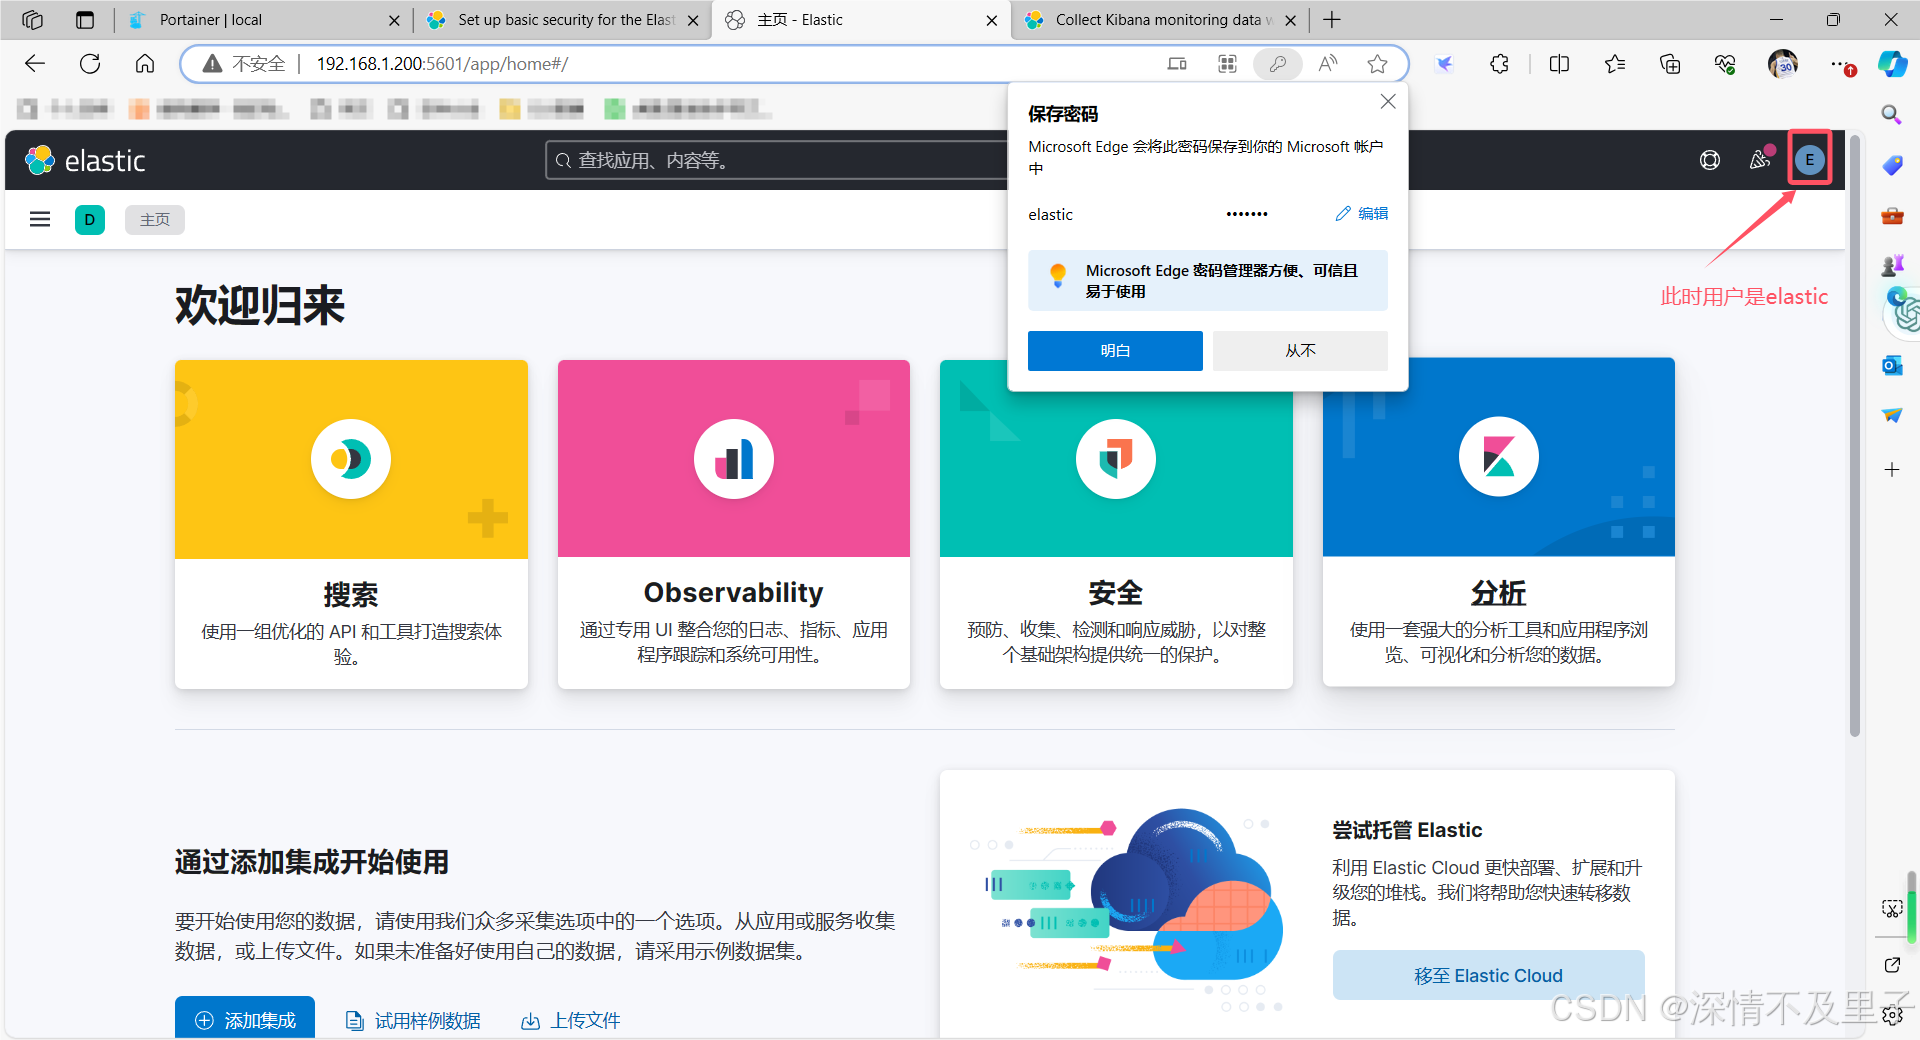
Task: Switch to Set up basic security tab
Action: click(x=563, y=20)
